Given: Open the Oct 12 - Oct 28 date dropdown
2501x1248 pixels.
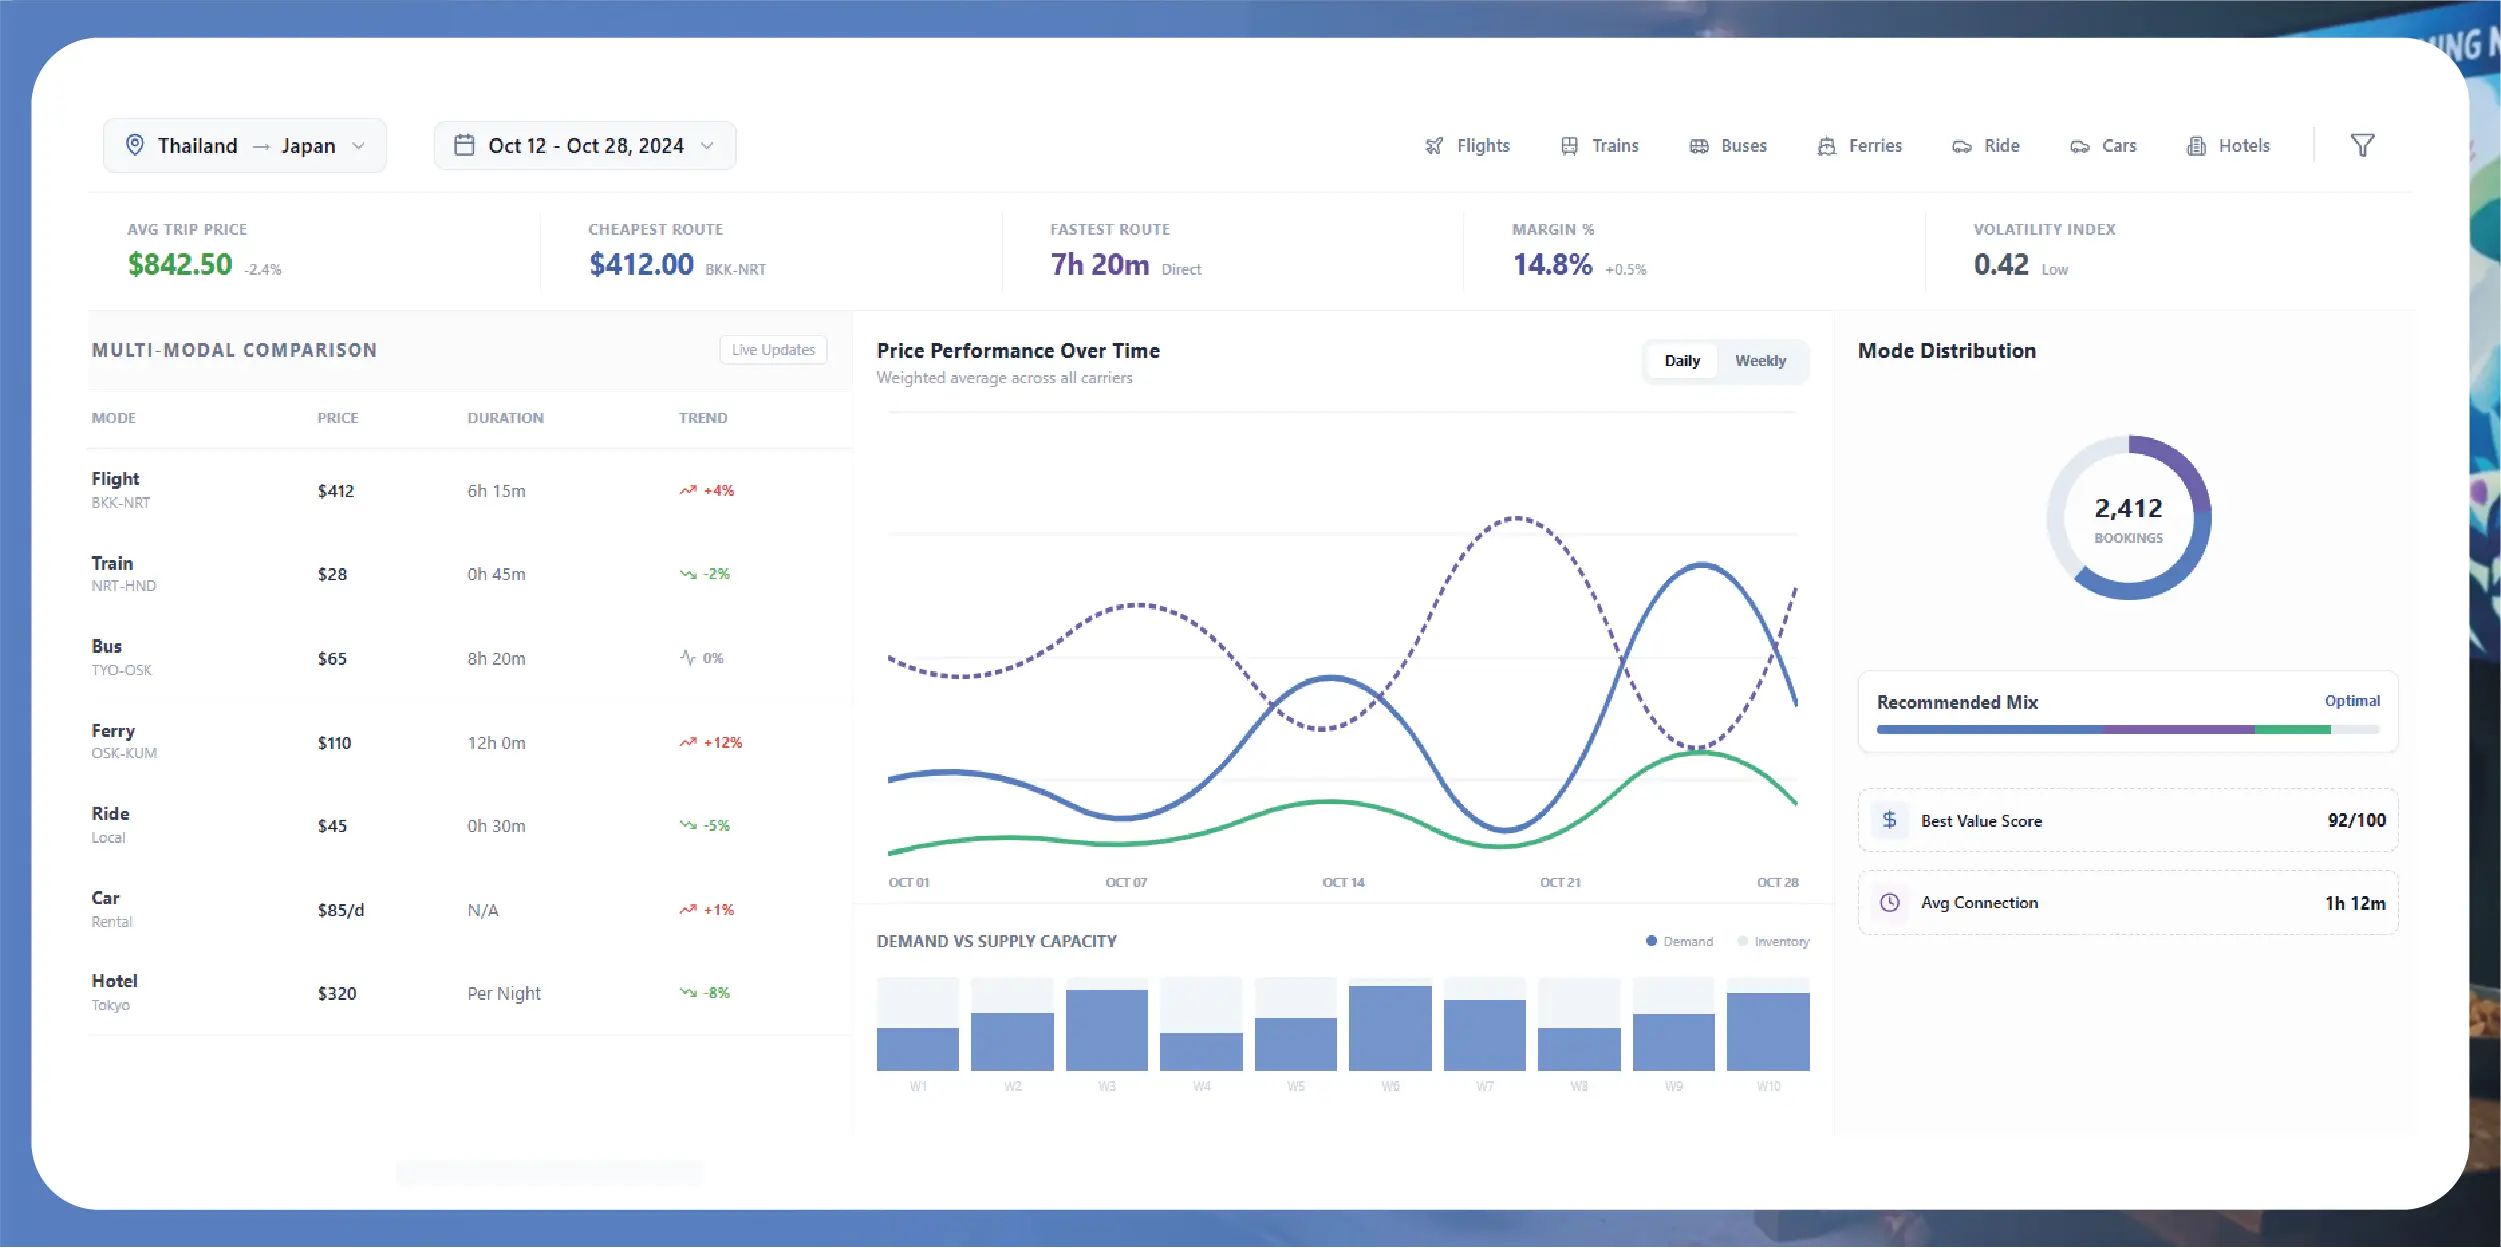Looking at the screenshot, I should 585,146.
